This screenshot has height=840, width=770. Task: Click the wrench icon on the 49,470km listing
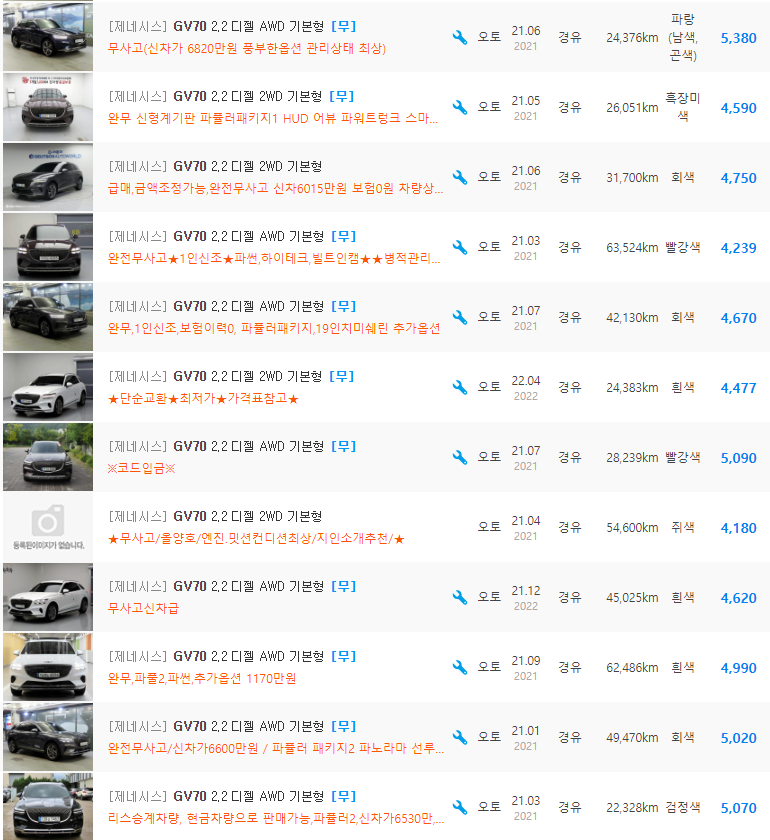460,738
